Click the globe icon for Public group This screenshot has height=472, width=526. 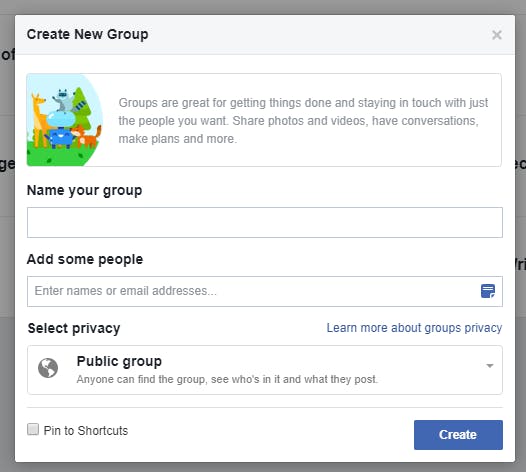(48, 368)
